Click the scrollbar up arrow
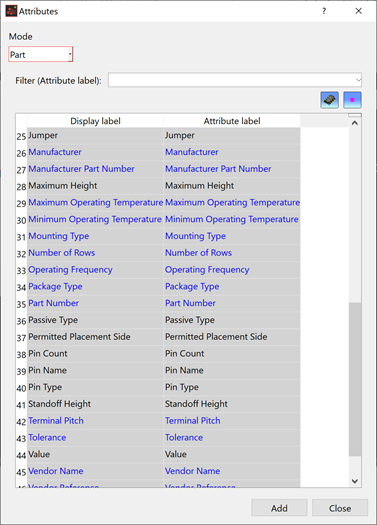 point(355,123)
